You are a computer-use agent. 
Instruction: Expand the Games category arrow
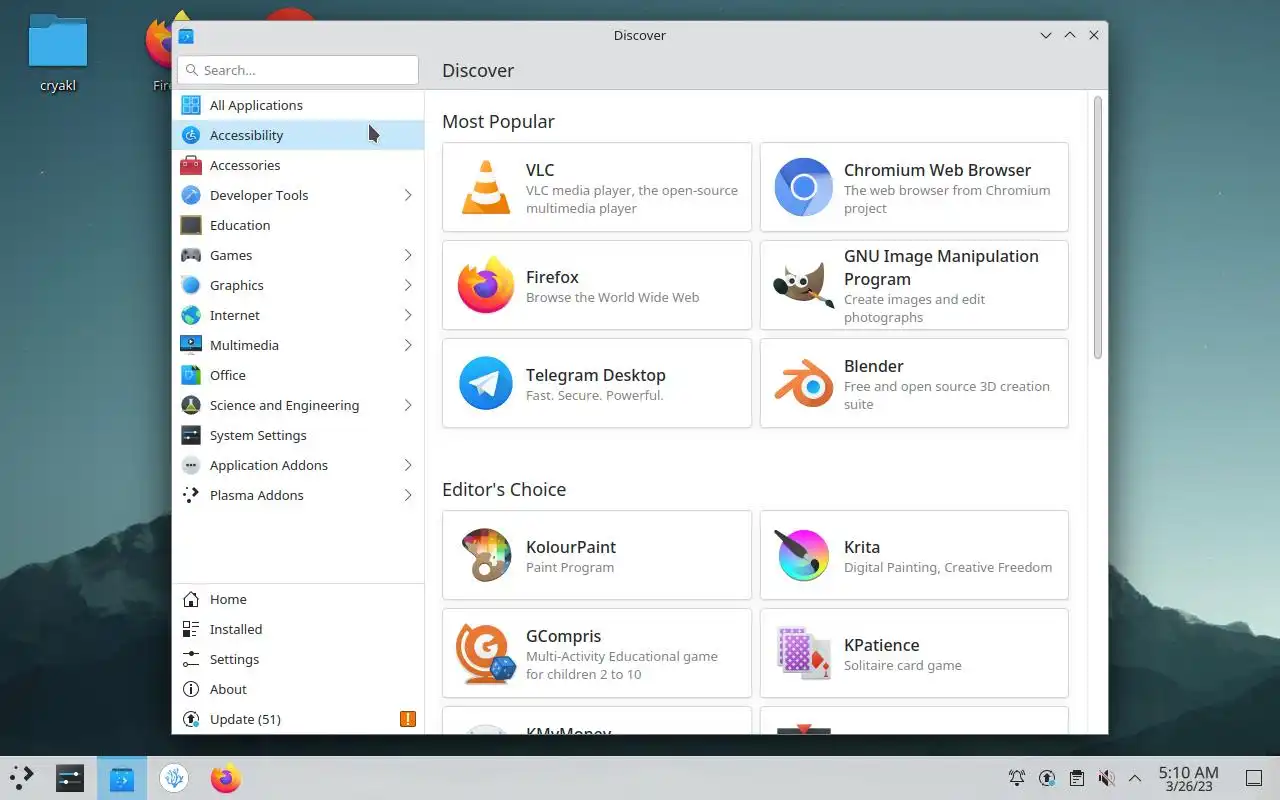point(408,255)
